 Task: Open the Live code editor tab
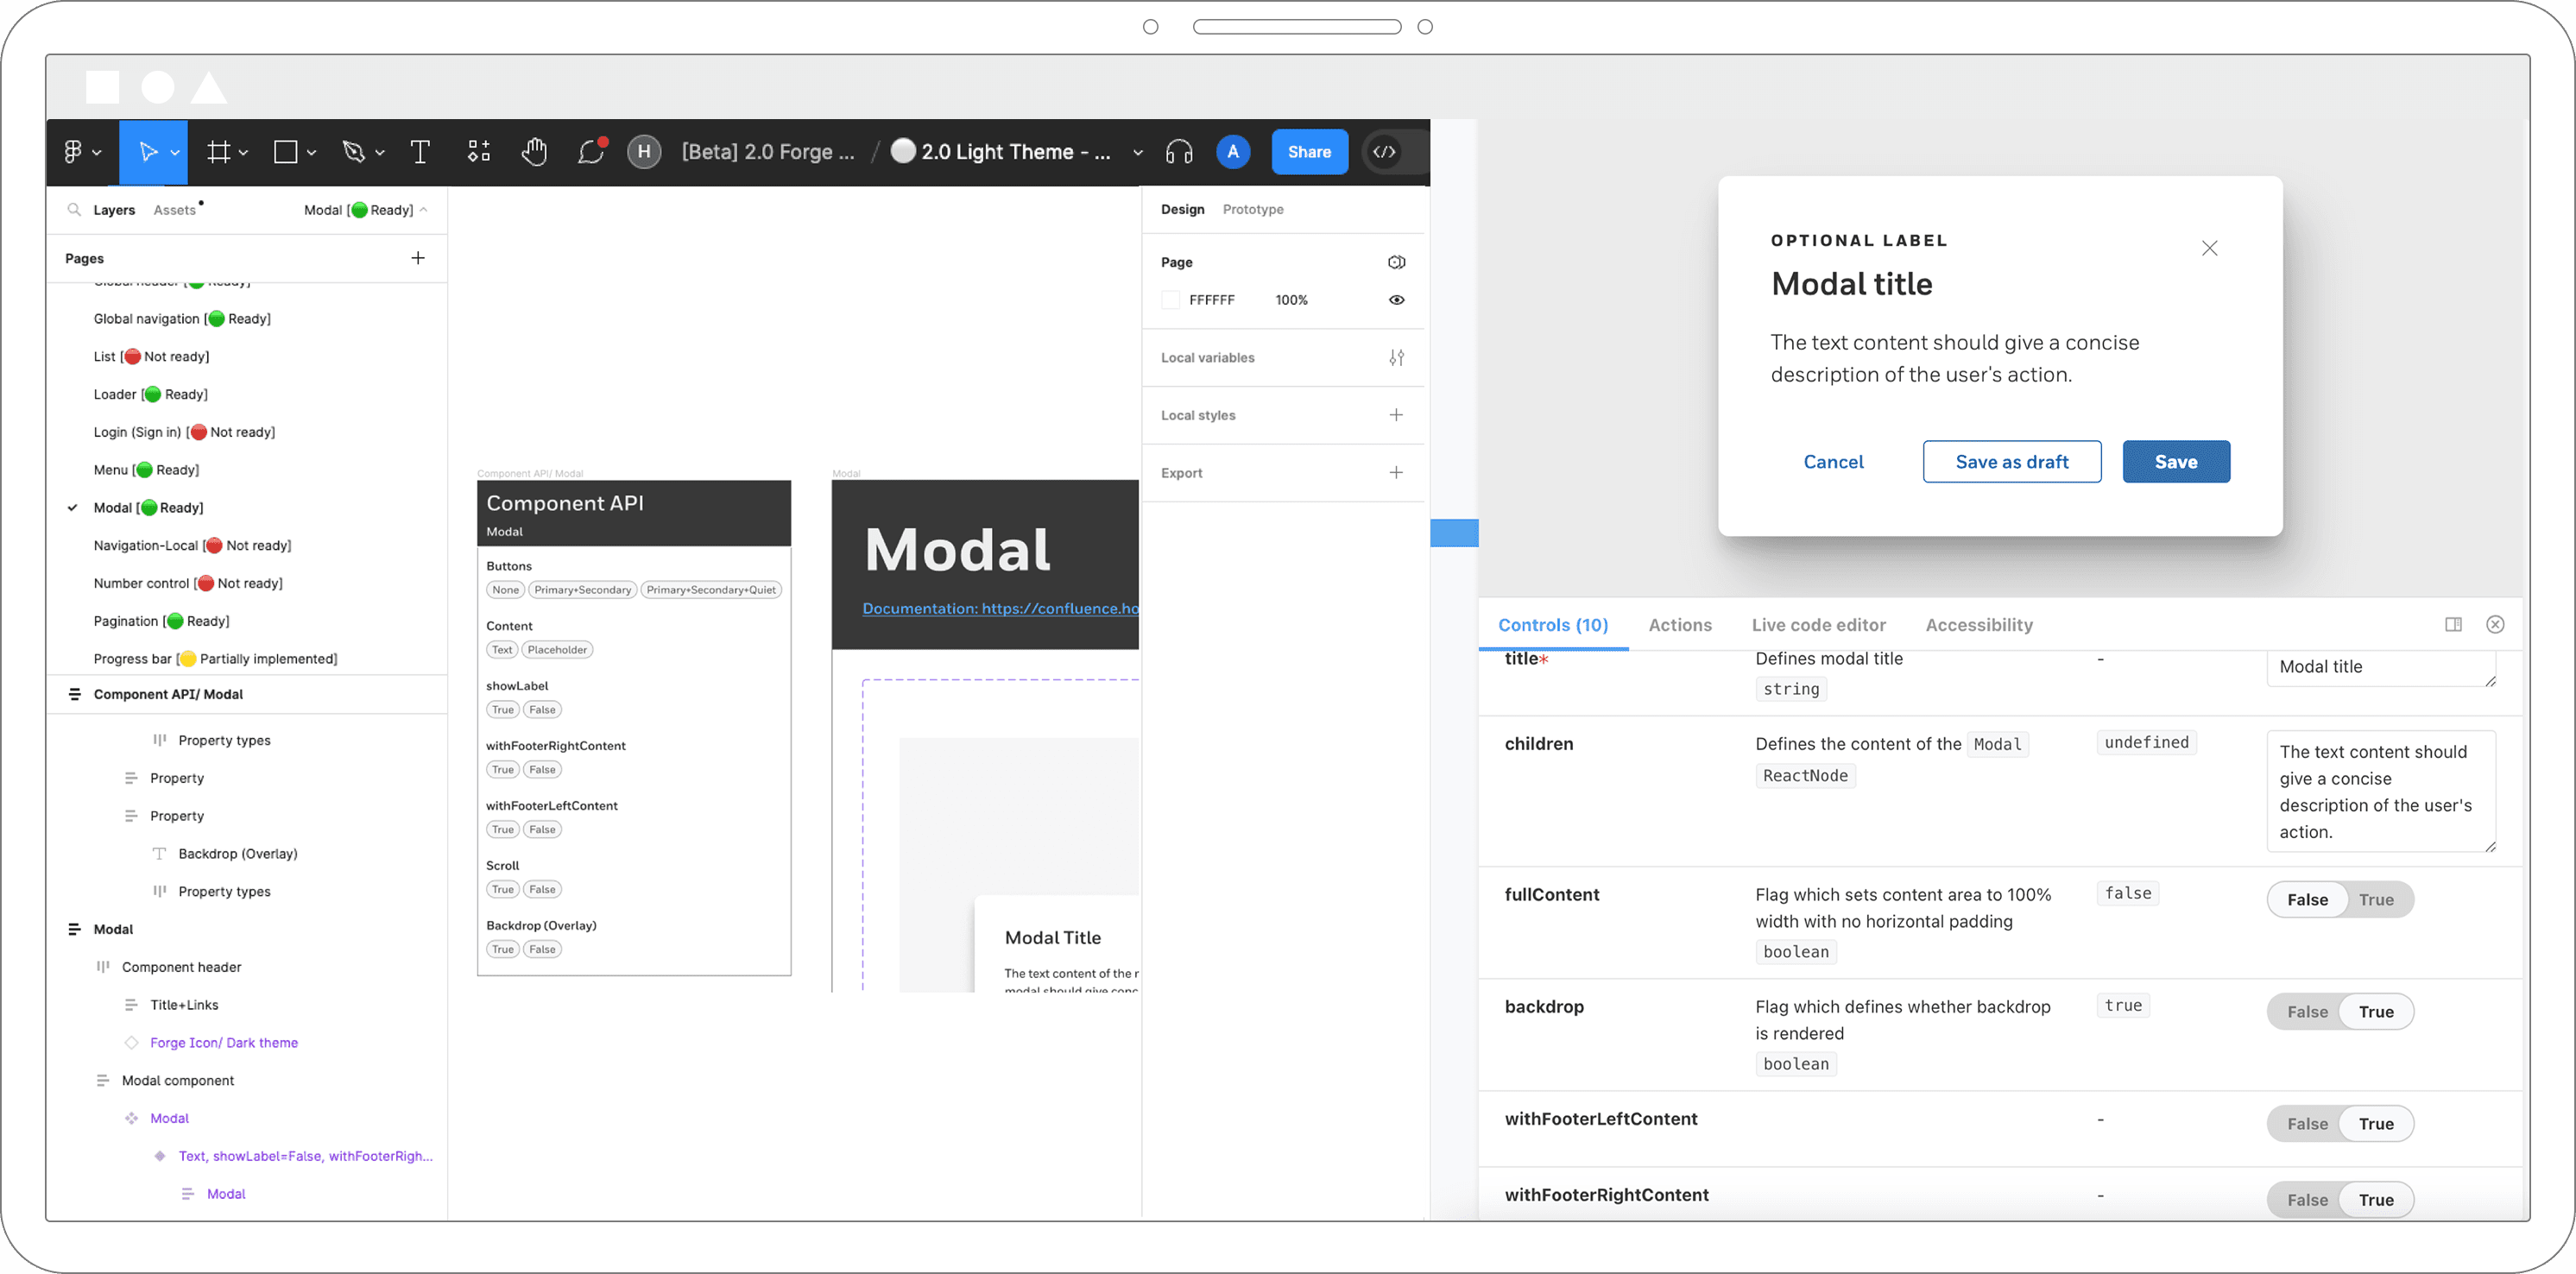click(1818, 625)
